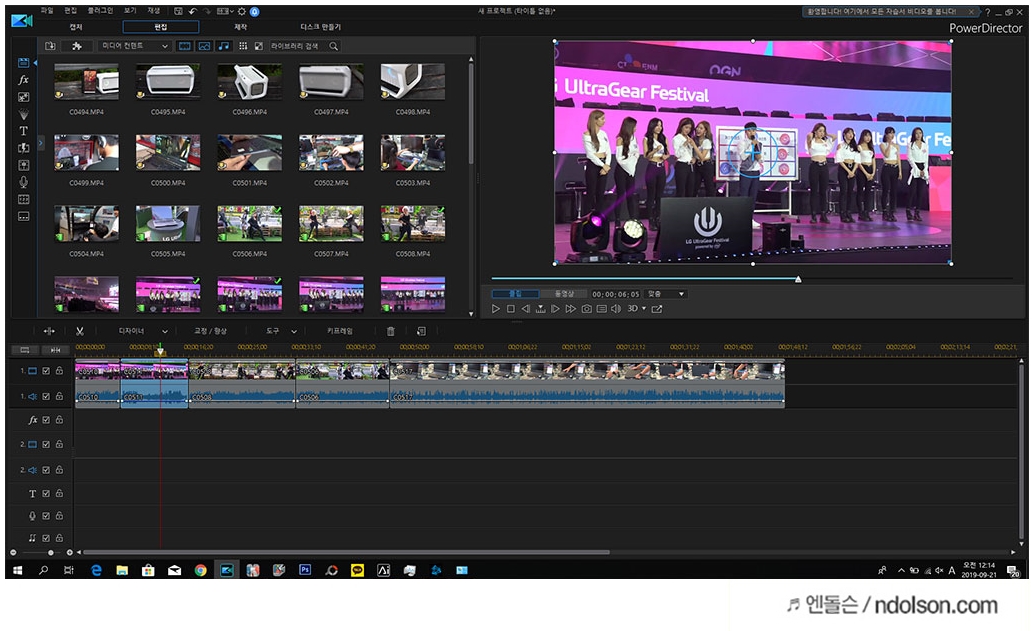The width and height of the screenshot is (1034, 631).
Task: Undock the preview window icon
Action: pyautogui.click(x=657, y=309)
